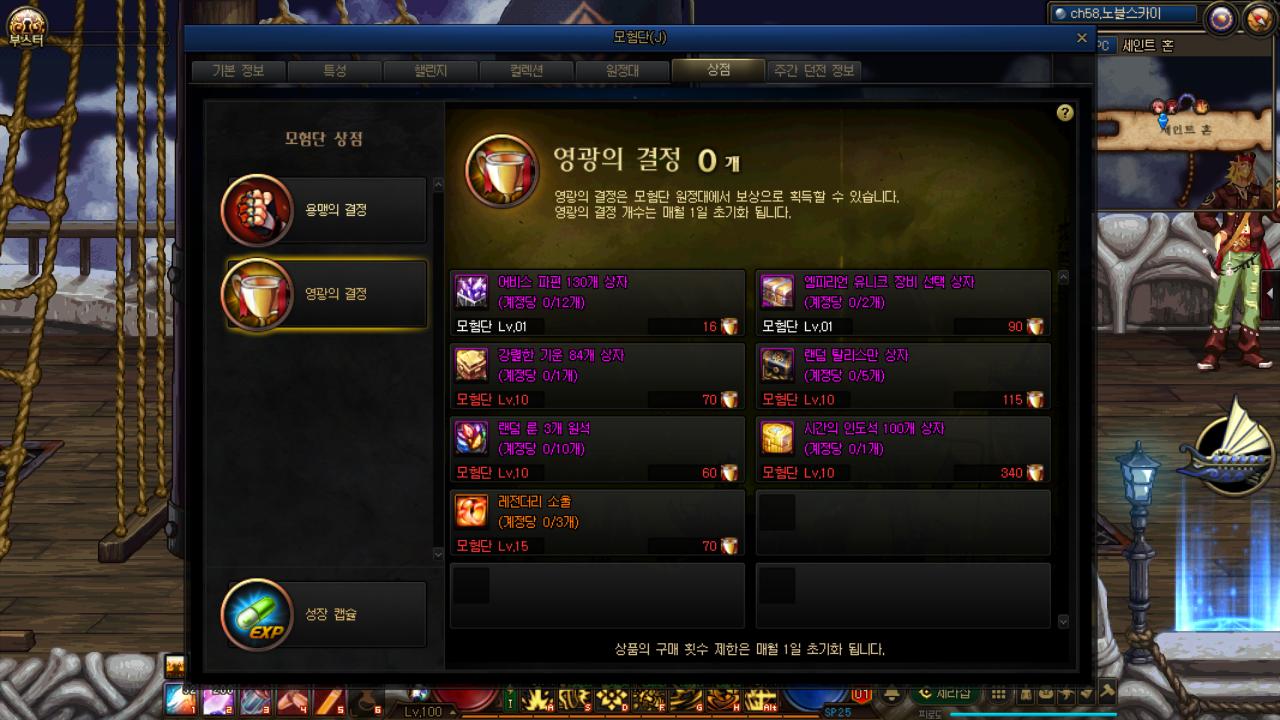Select the 엠피리언 유니크 장비 선택 상자 entry
The height and width of the screenshot is (720, 1280).
coord(903,303)
